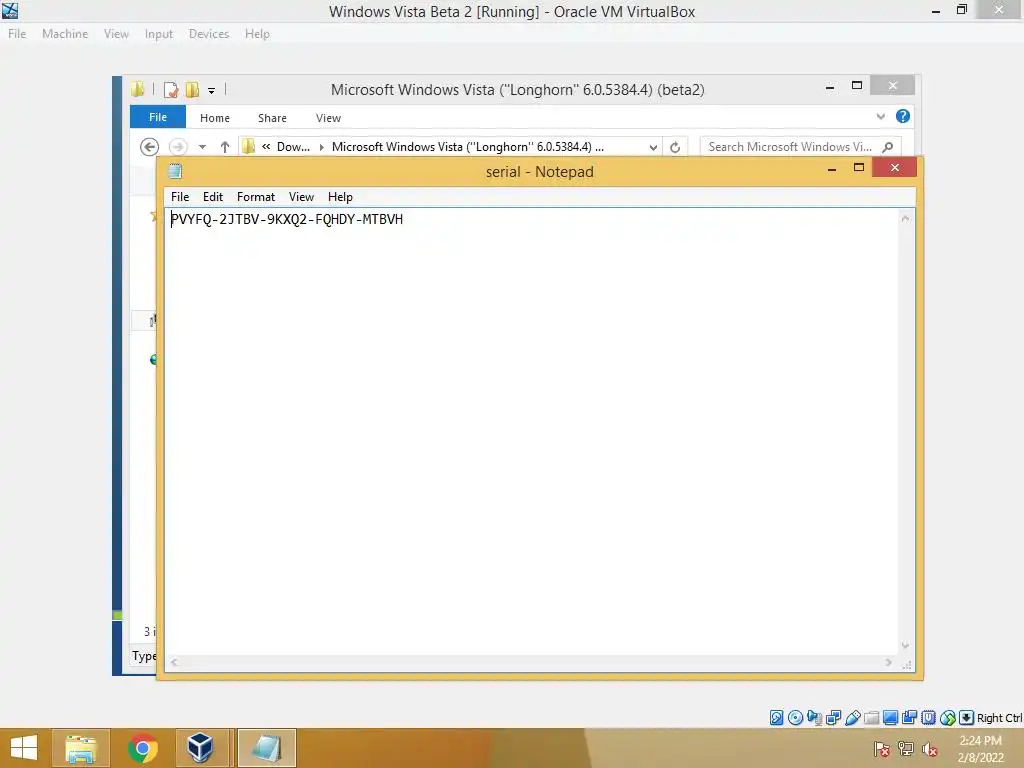This screenshot has height=768, width=1024.
Task: Click the New Folder quick access icon
Action: pos(192,90)
